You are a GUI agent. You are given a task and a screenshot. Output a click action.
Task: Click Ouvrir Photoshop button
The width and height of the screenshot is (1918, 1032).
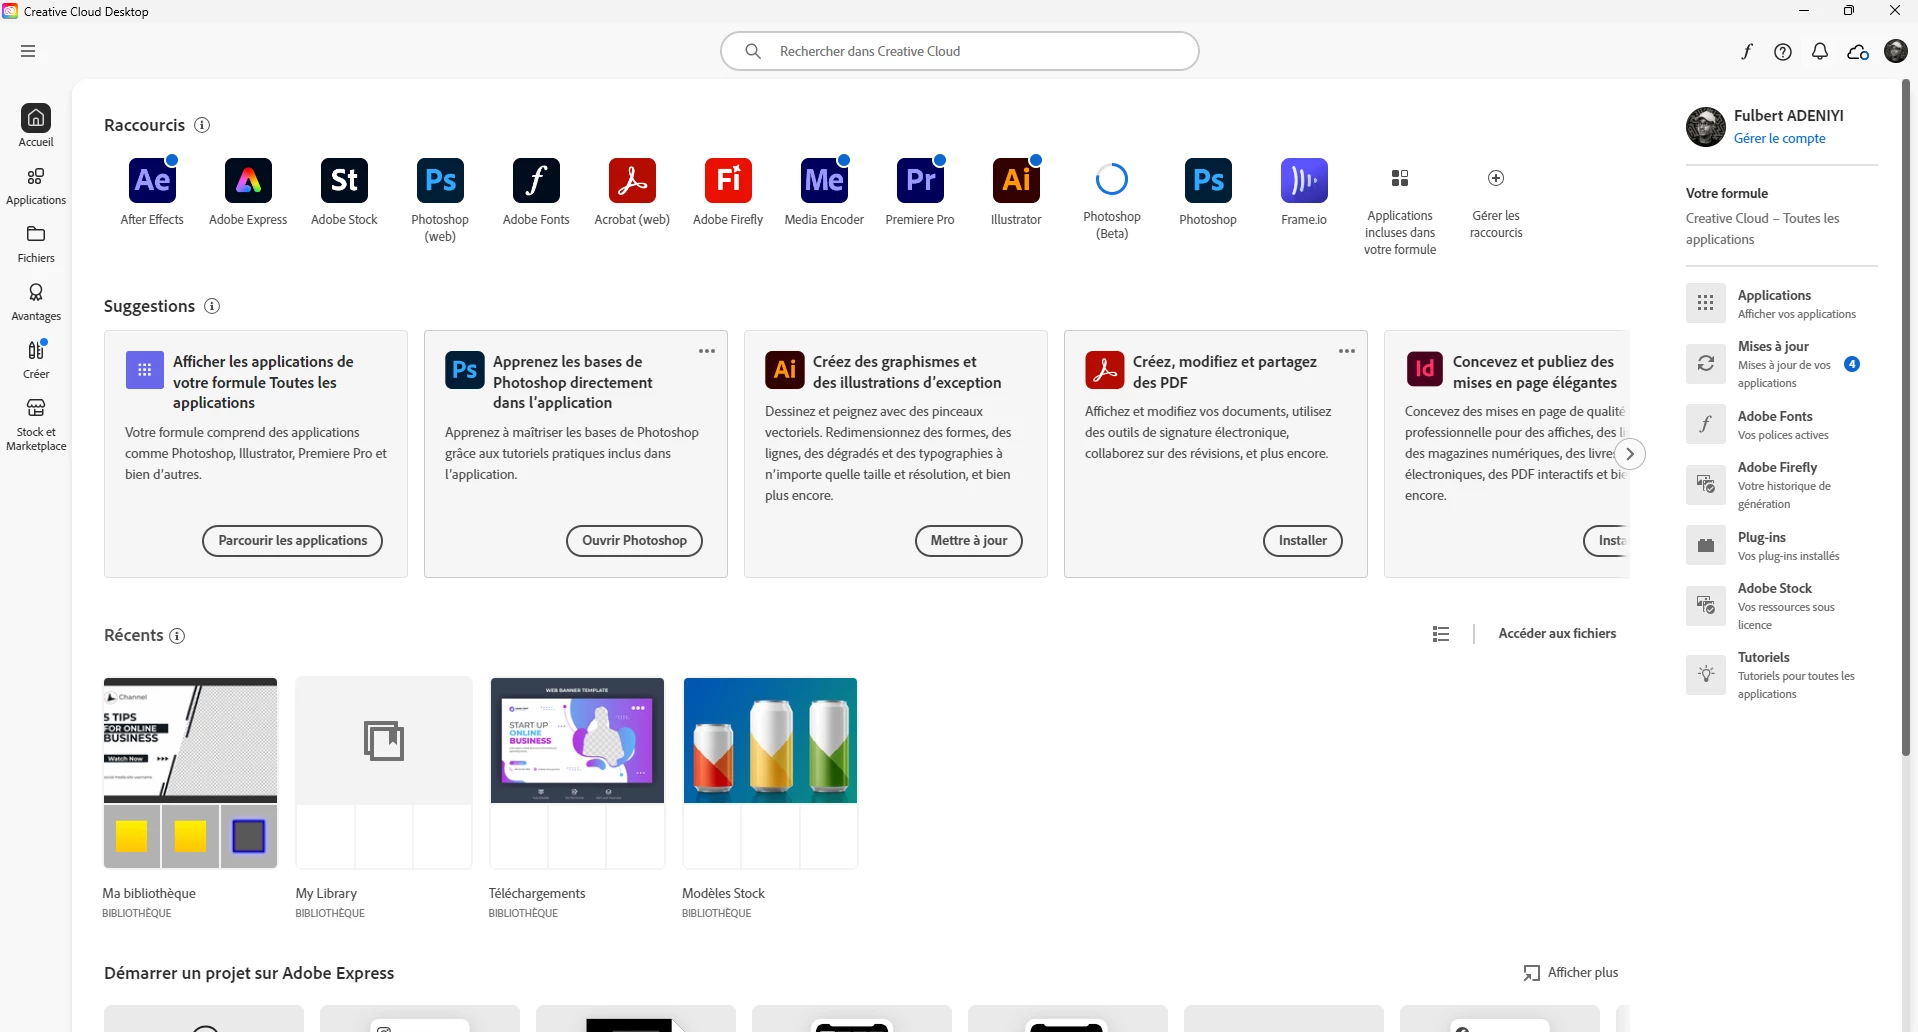634,541
